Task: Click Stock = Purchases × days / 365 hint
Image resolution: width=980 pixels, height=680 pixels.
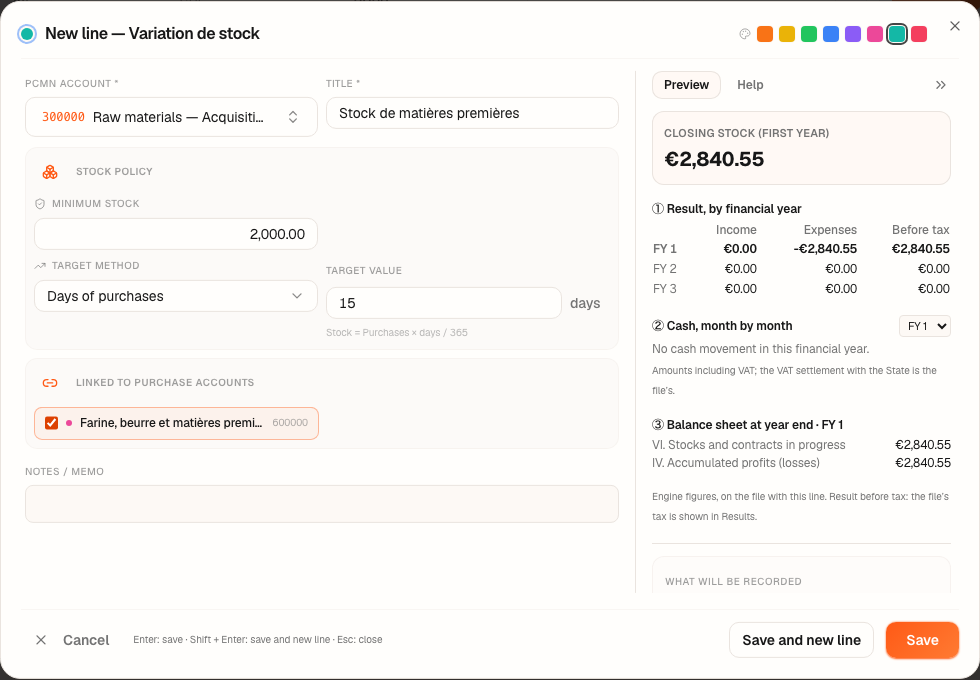Action: point(397,332)
